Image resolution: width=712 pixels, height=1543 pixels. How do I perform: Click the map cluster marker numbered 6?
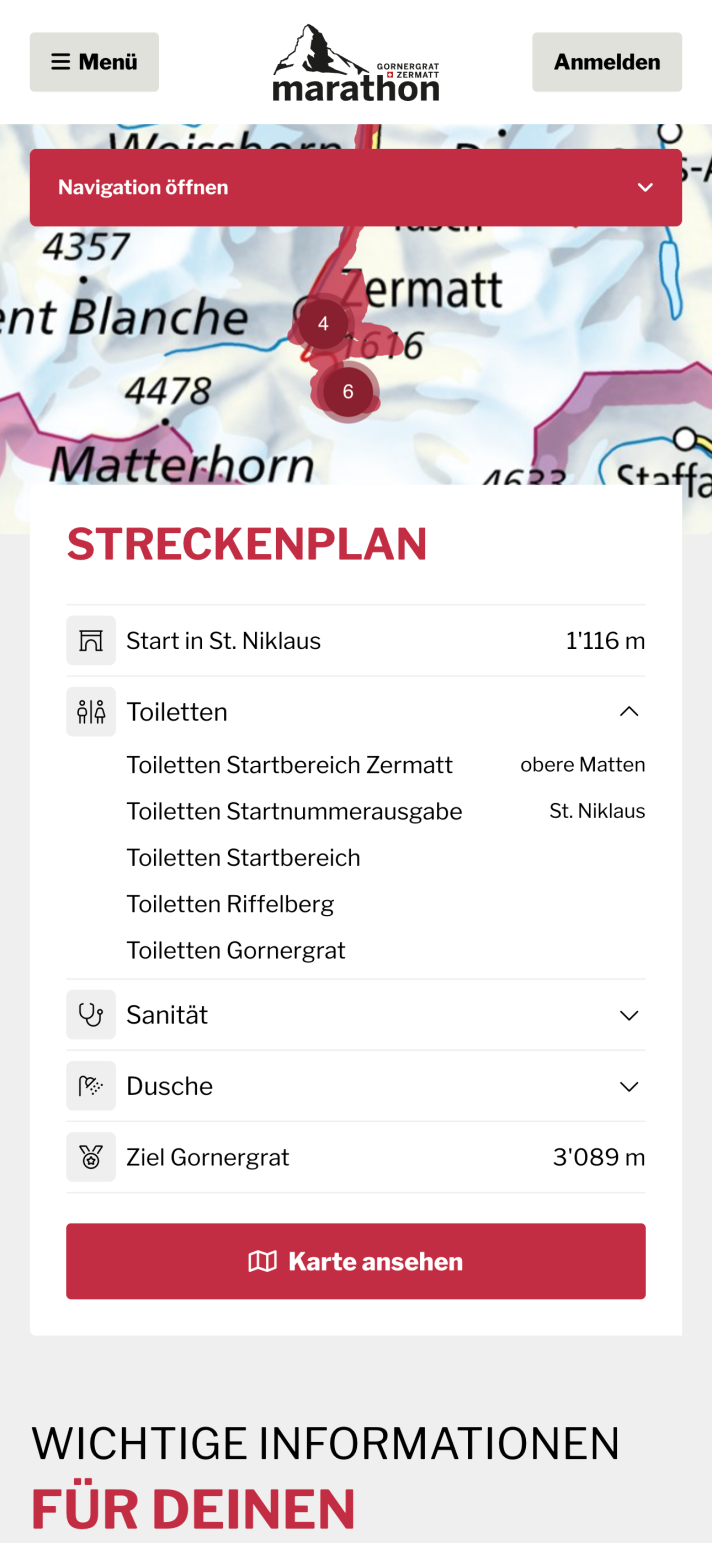tap(348, 391)
